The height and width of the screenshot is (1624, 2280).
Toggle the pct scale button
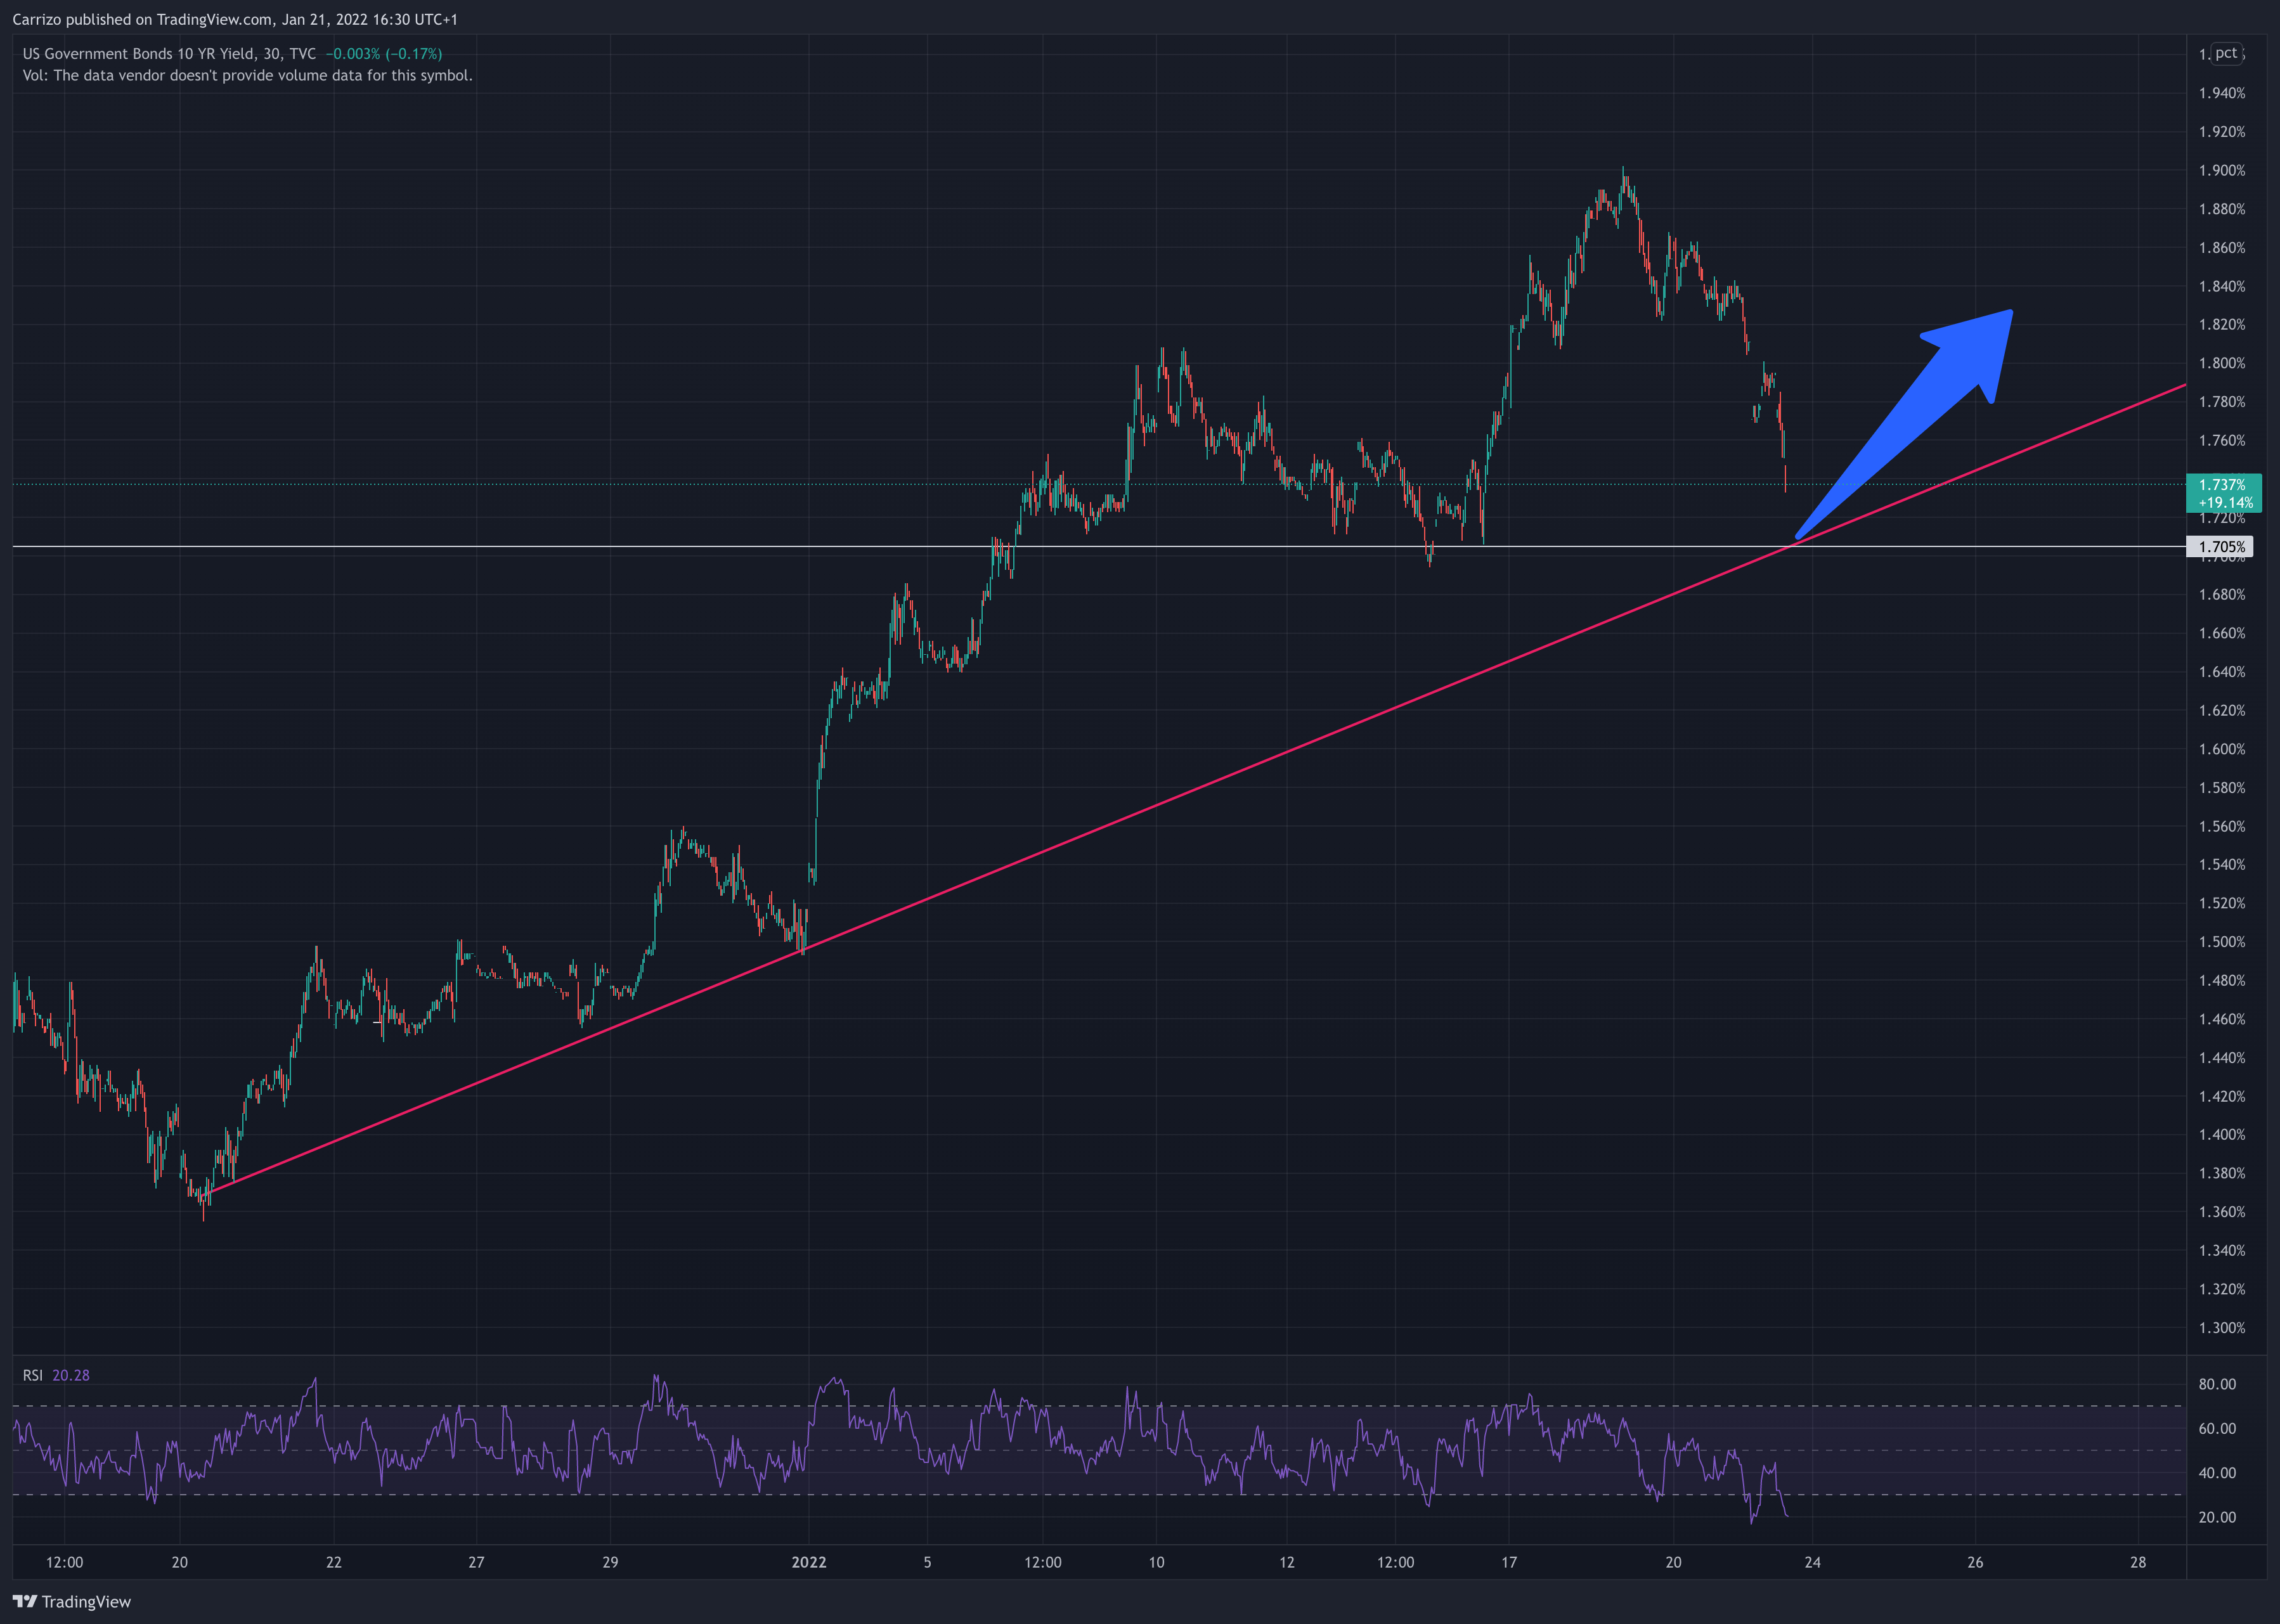pos(2226,53)
